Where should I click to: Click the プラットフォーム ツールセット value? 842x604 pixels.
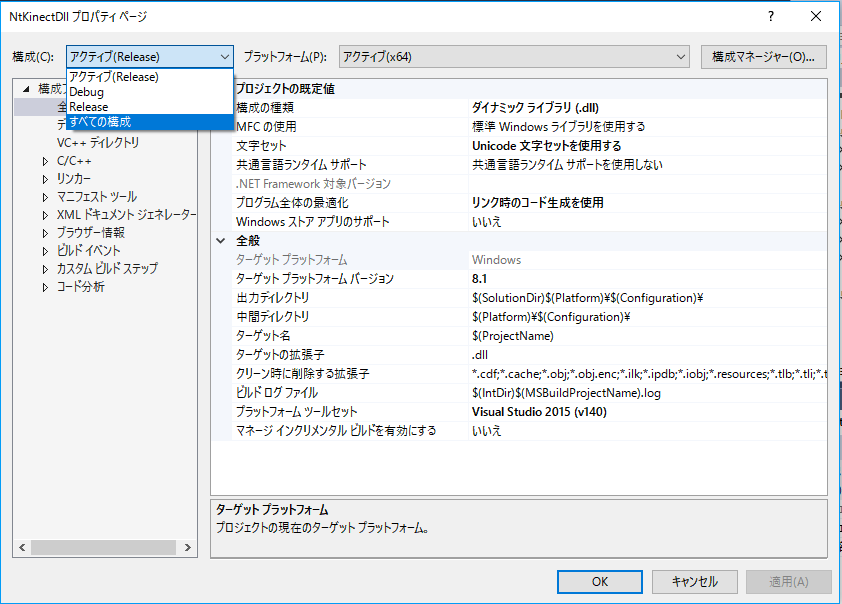pyautogui.click(x=540, y=412)
